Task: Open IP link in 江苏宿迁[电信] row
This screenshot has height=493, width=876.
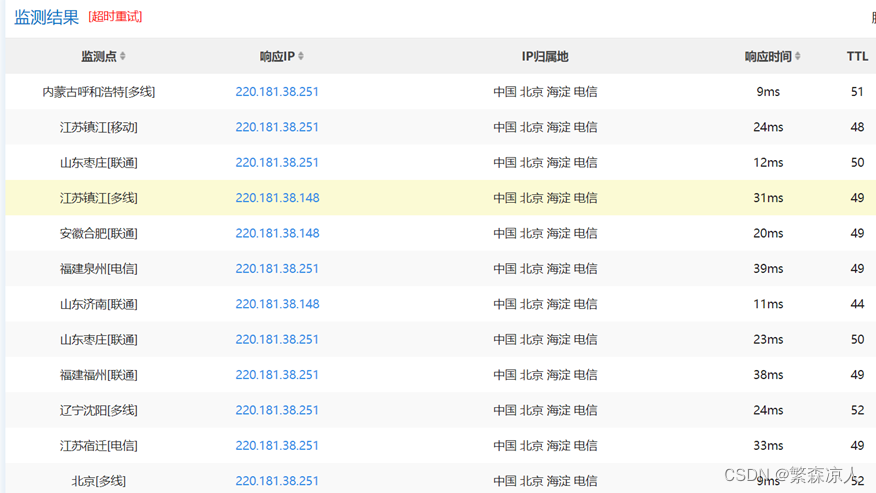Action: click(x=277, y=445)
